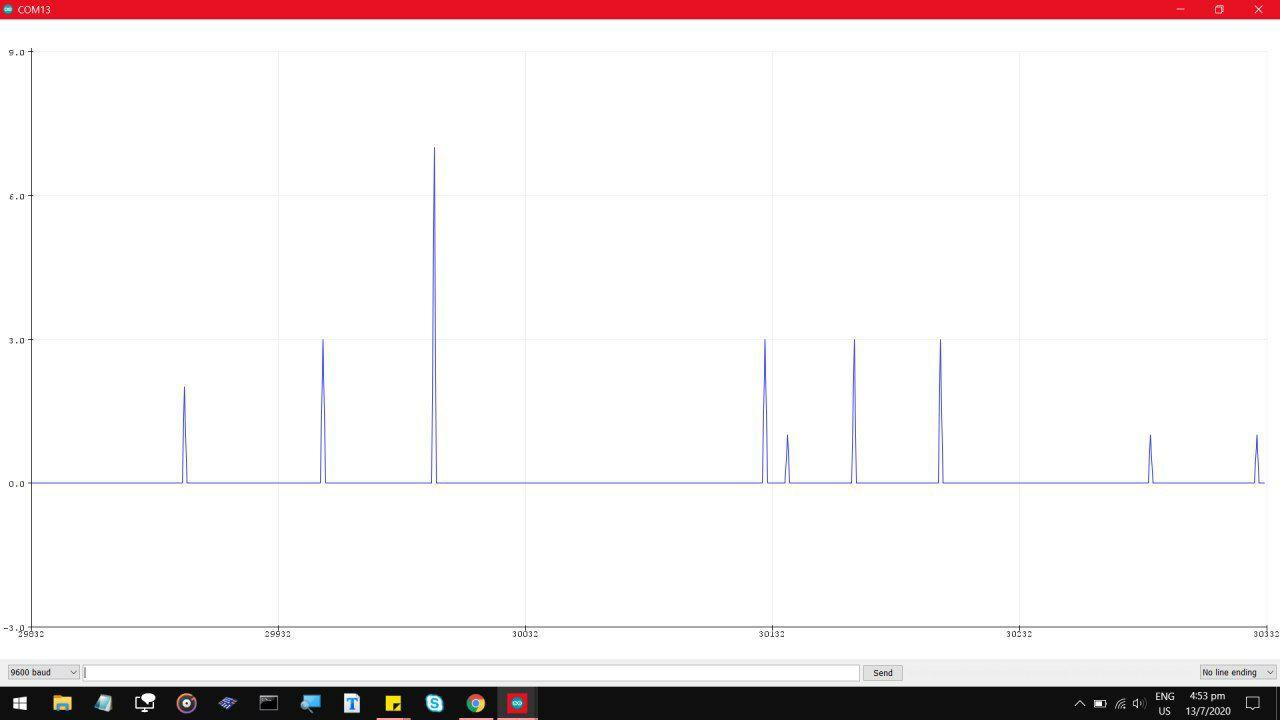Open the circular music disc taskbar app

(x=186, y=703)
